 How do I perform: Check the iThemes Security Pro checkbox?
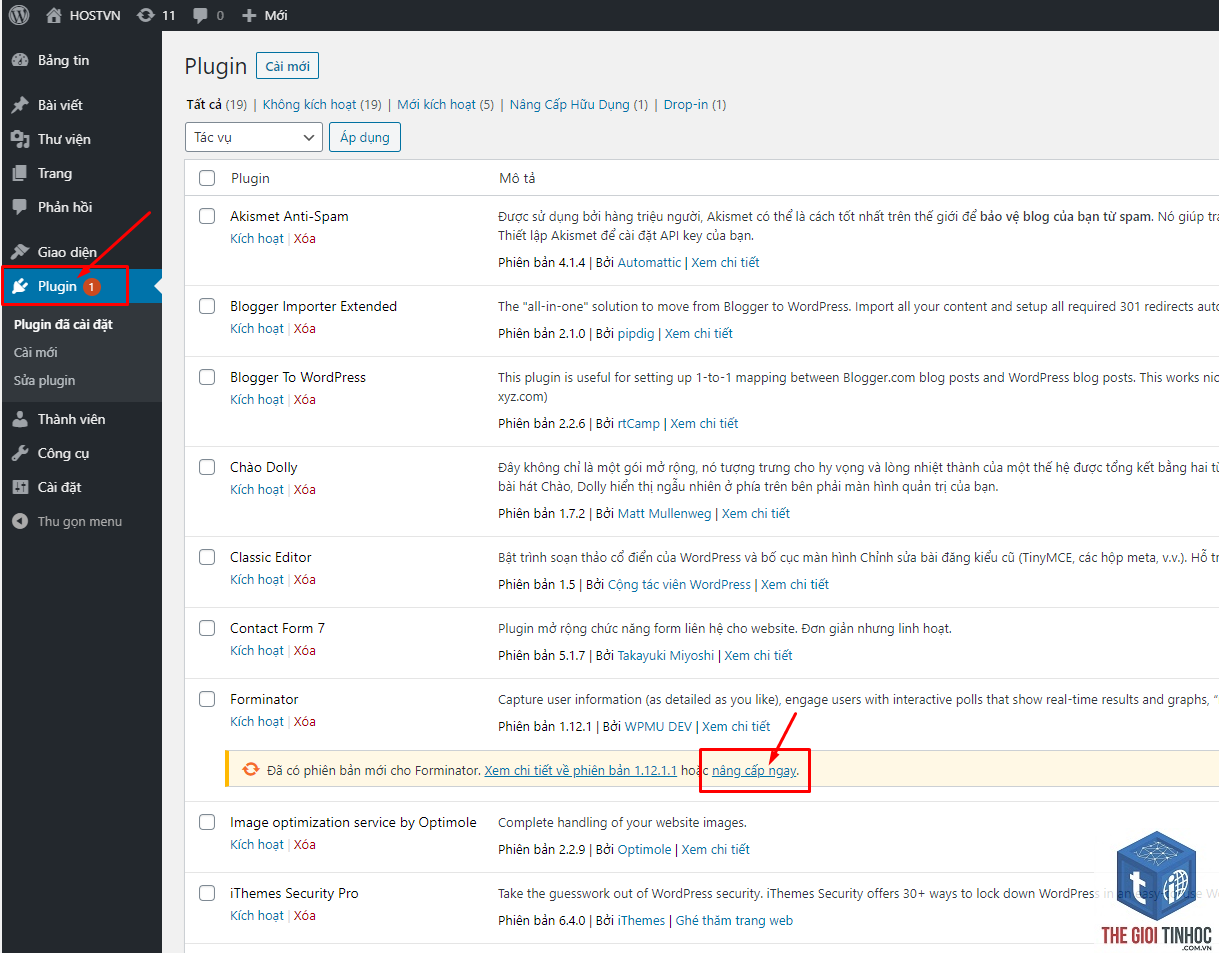(207, 893)
